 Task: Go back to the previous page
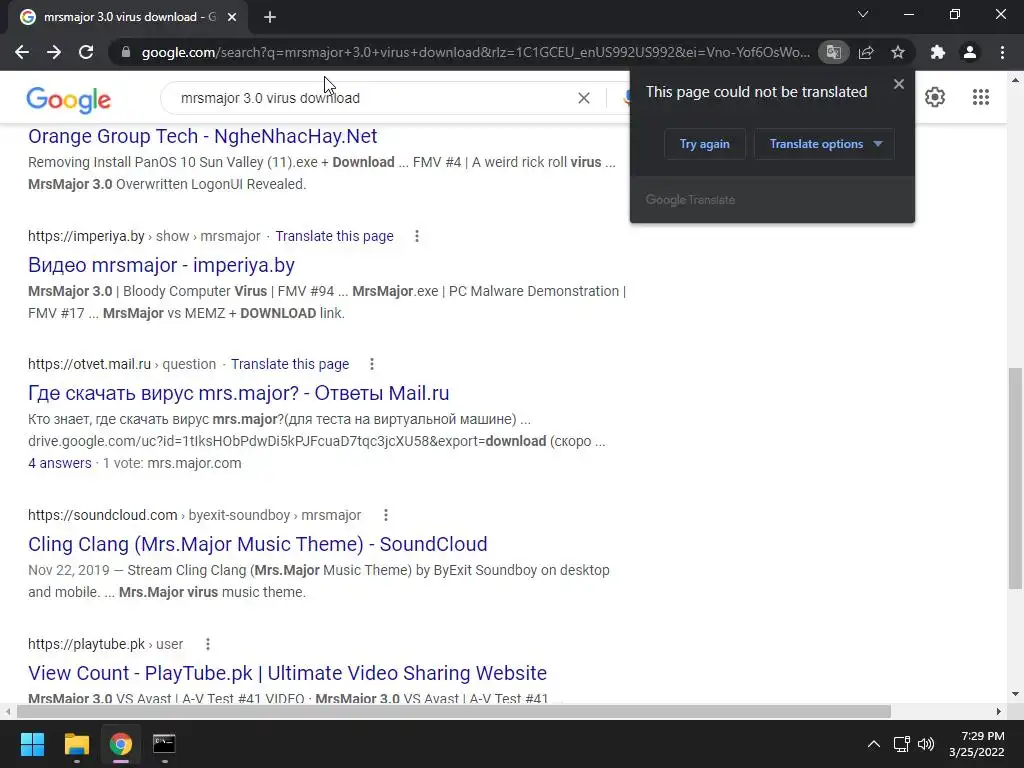click(22, 52)
